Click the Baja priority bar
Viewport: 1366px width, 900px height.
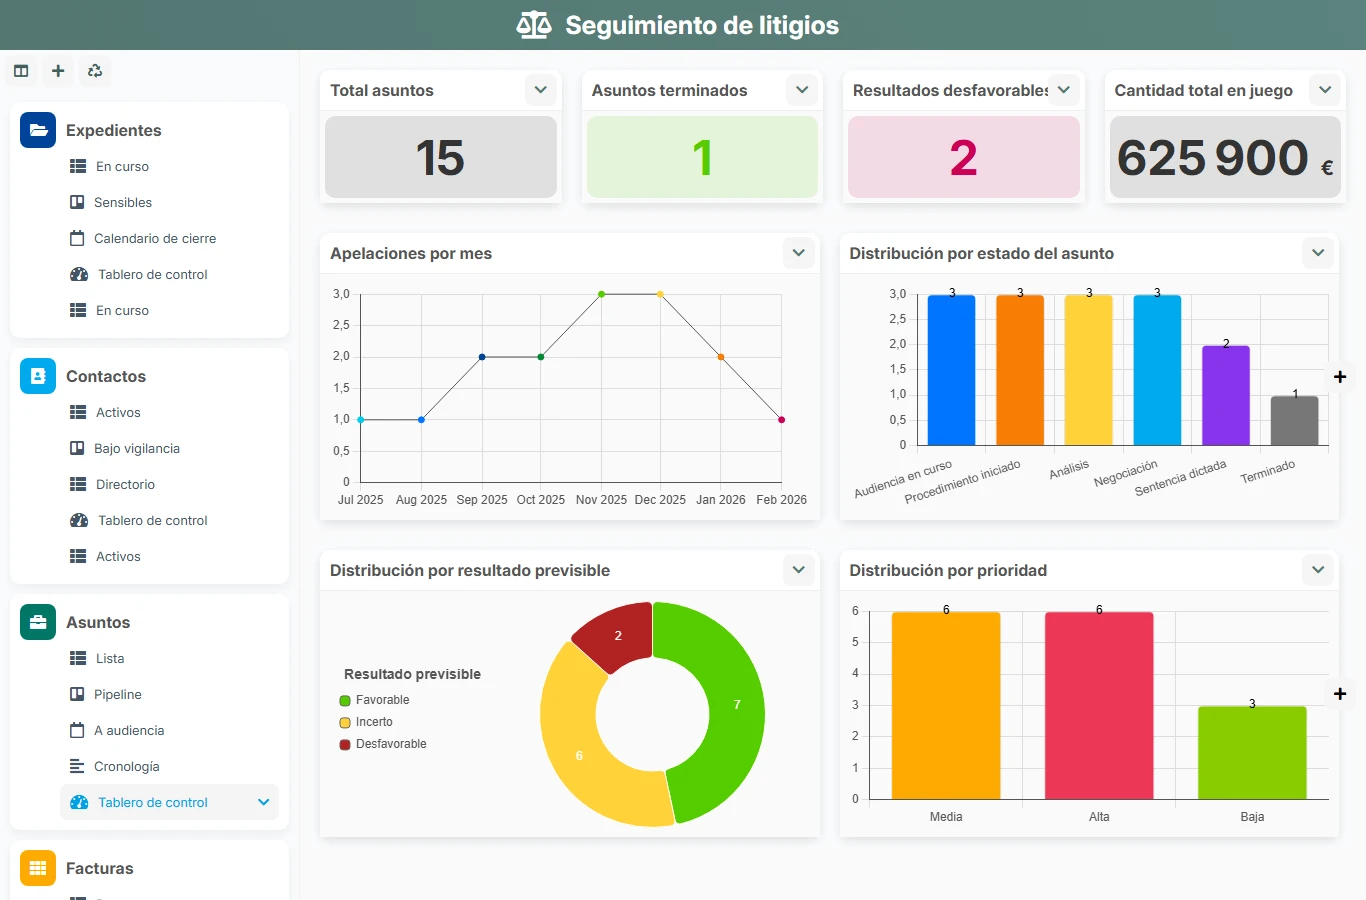[x=1252, y=753]
